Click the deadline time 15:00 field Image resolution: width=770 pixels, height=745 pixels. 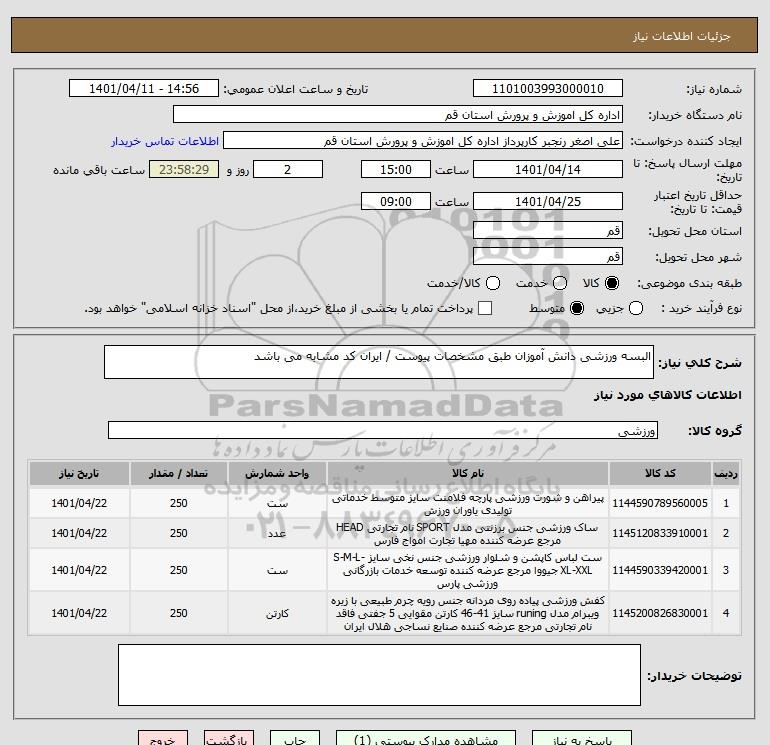(x=396, y=169)
